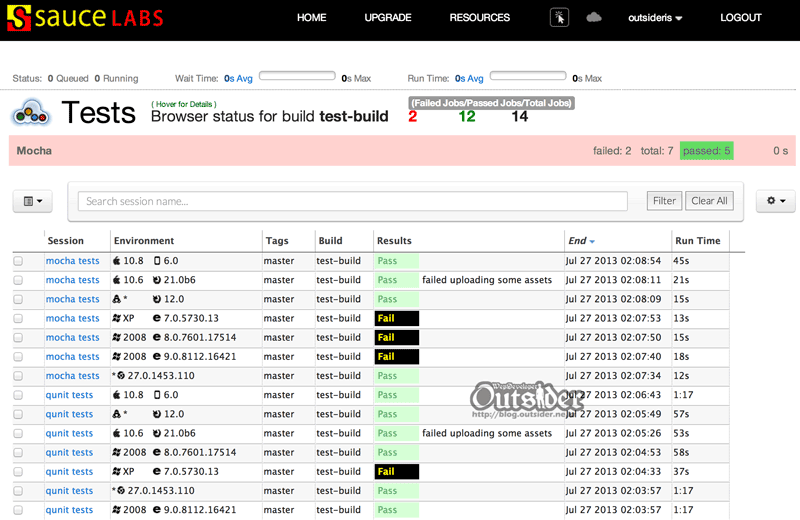
Task: Check the box for mocha tests 02:08:09
Action: (x=18, y=299)
